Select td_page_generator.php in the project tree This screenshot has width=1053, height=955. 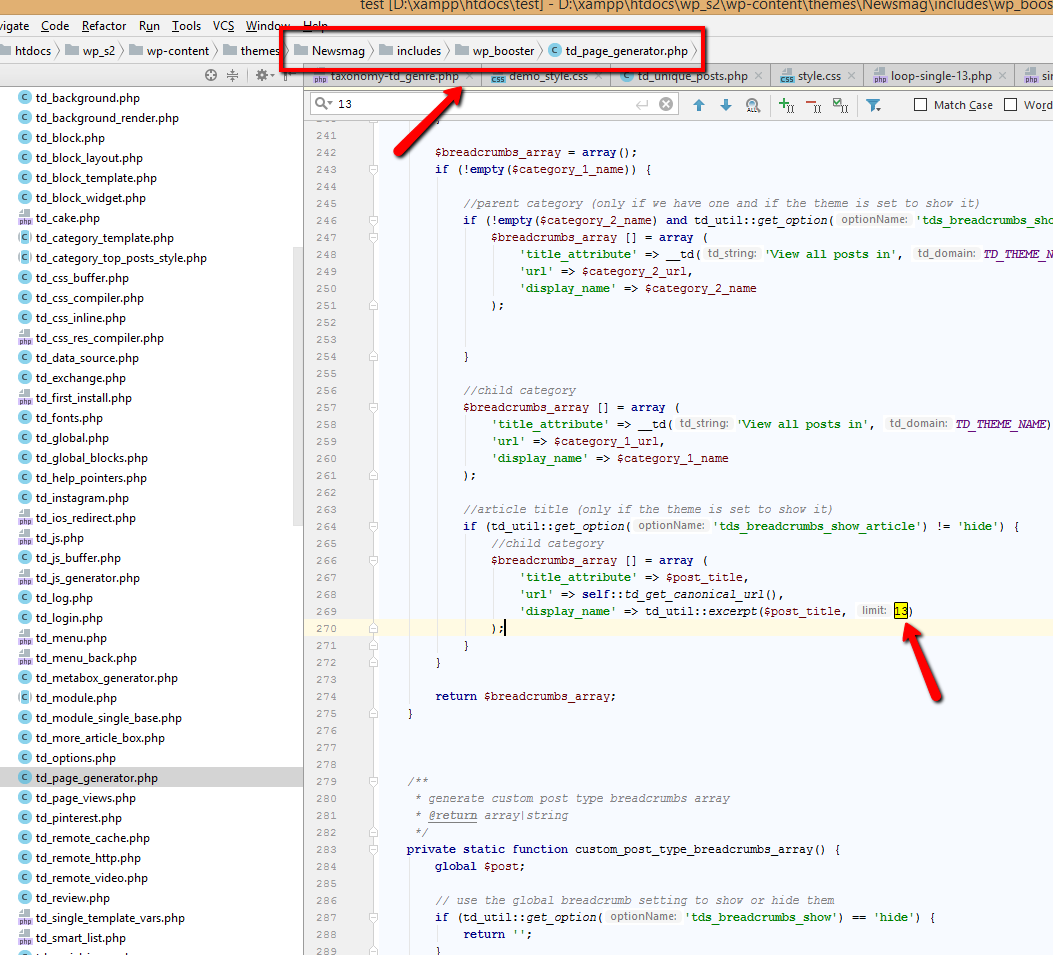point(96,778)
